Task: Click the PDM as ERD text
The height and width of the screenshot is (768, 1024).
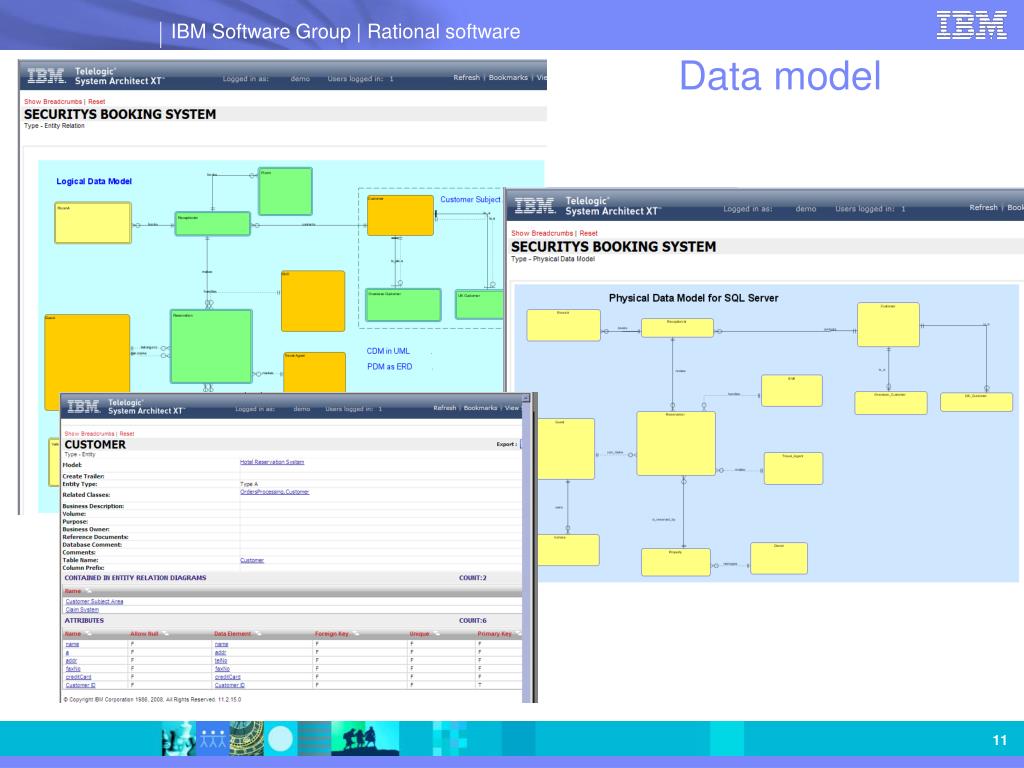Action: pyautogui.click(x=389, y=366)
